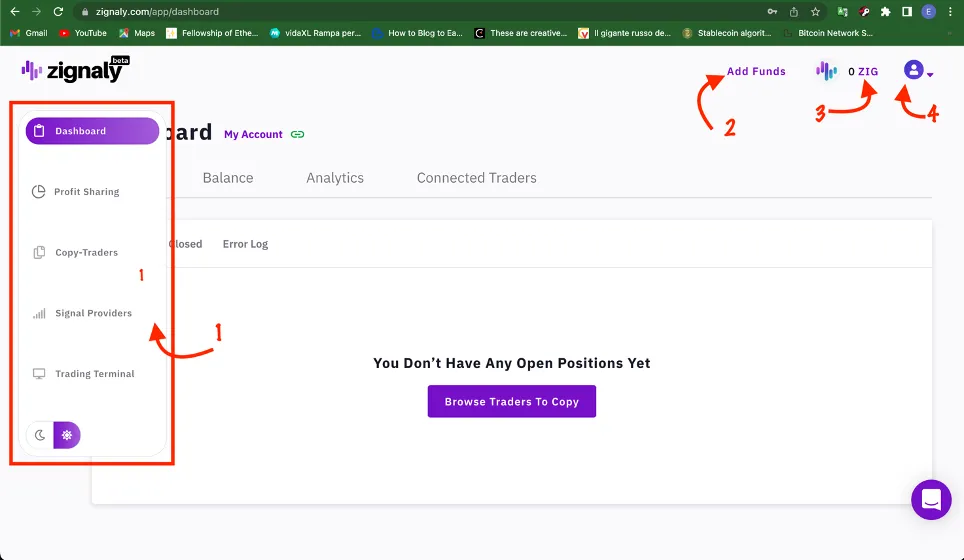Image resolution: width=964 pixels, height=560 pixels.
Task: Open the How to Blog to Ea... bookmark
Action: click(417, 33)
